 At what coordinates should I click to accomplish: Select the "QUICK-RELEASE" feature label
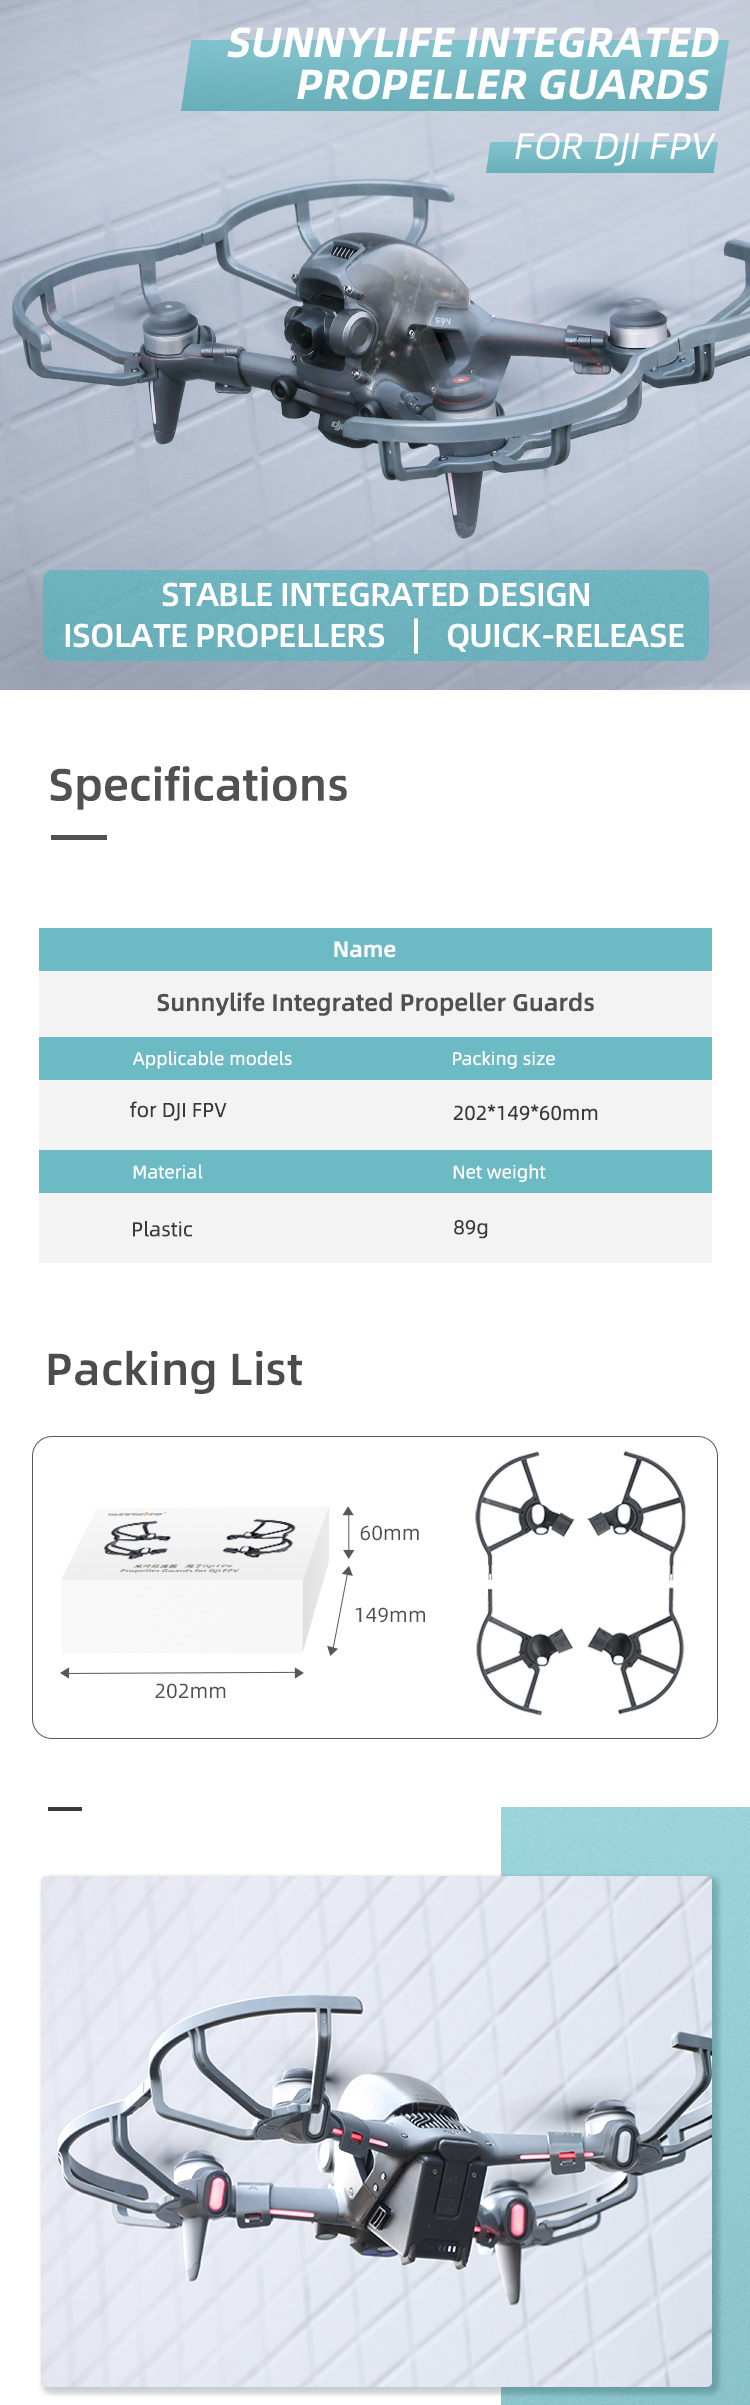[565, 636]
